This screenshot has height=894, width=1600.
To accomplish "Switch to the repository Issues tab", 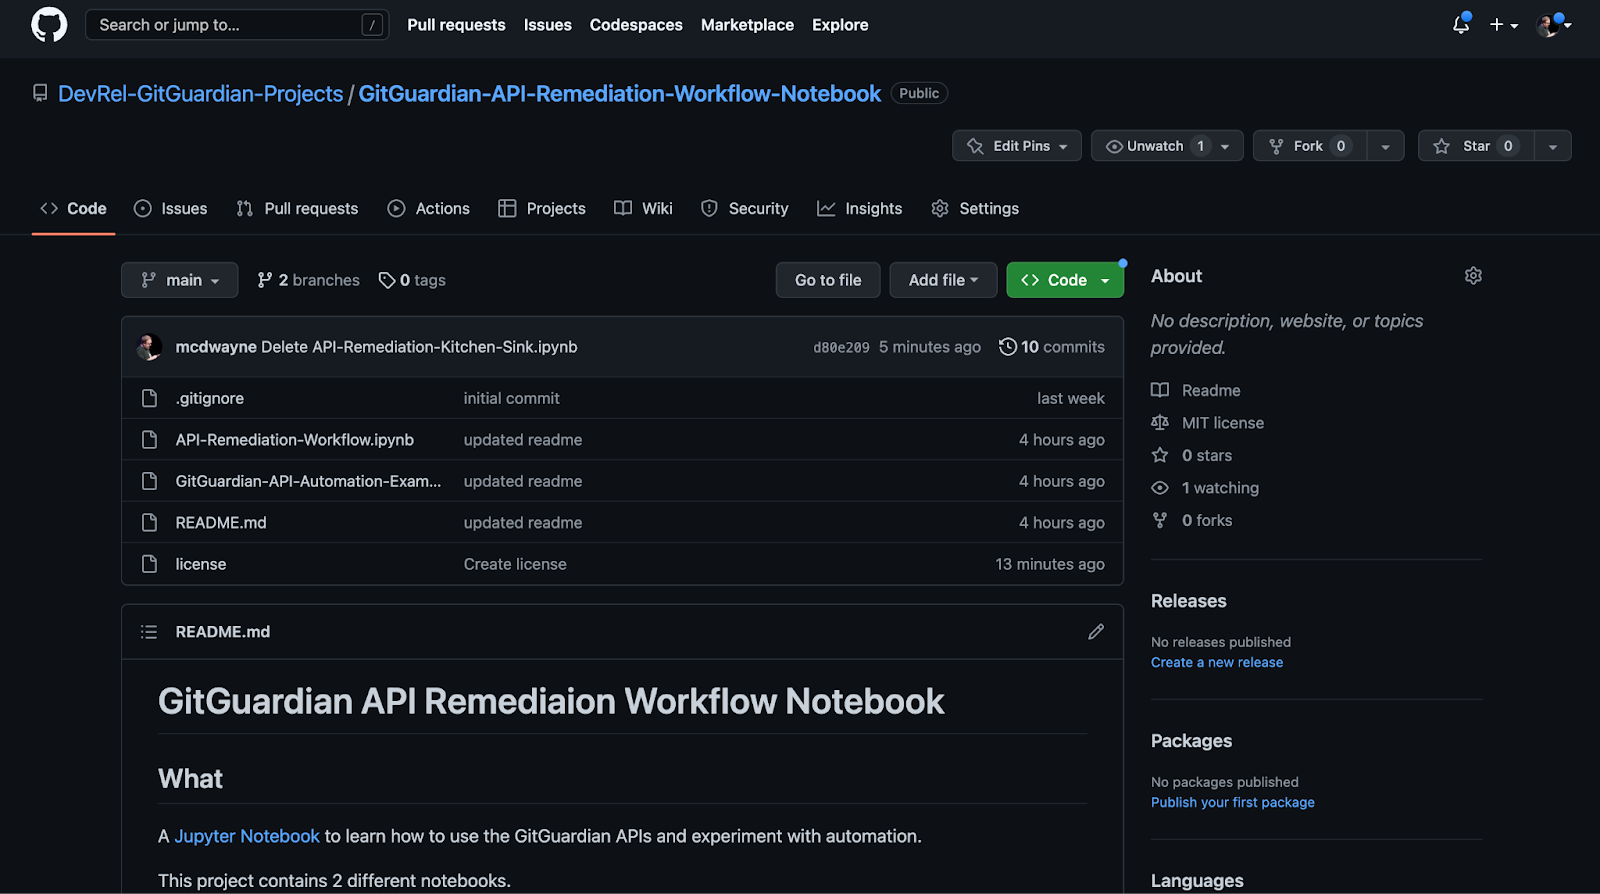I will [171, 209].
